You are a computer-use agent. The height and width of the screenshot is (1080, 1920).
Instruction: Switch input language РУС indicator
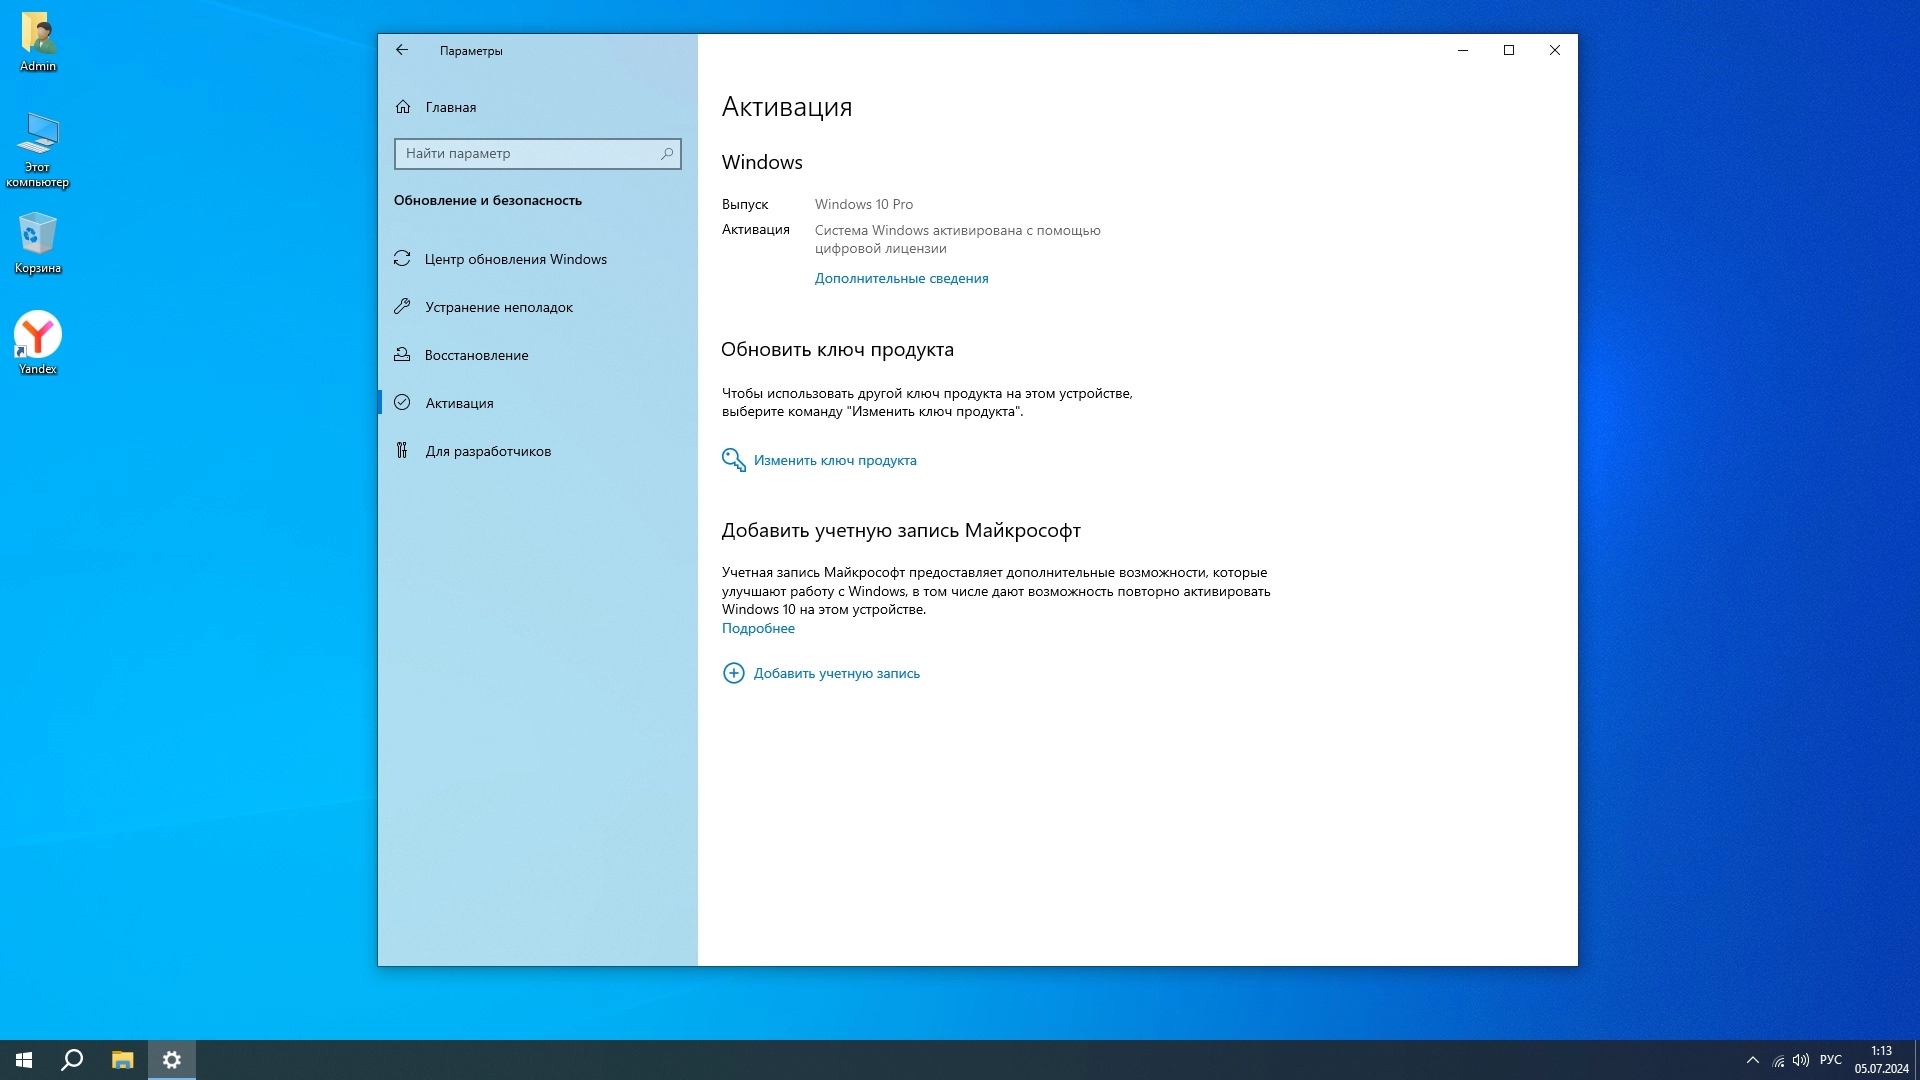[1831, 1060]
